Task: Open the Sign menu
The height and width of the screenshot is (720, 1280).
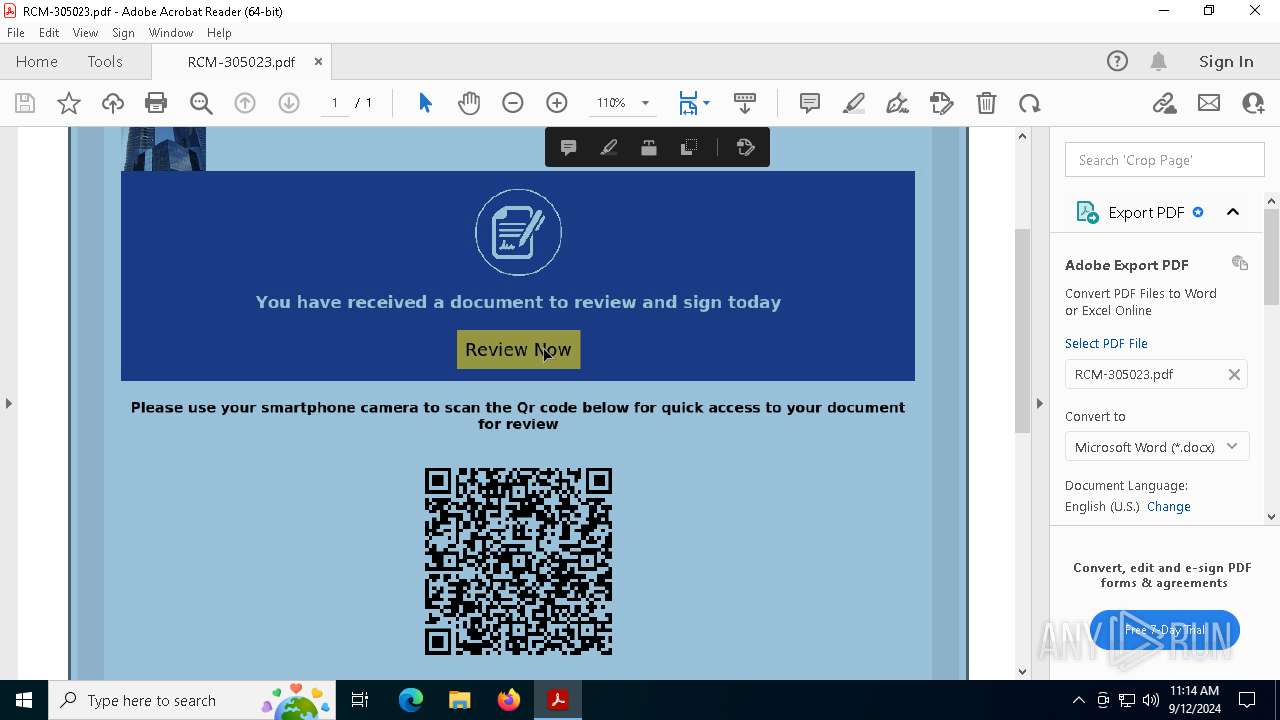Action: [123, 33]
